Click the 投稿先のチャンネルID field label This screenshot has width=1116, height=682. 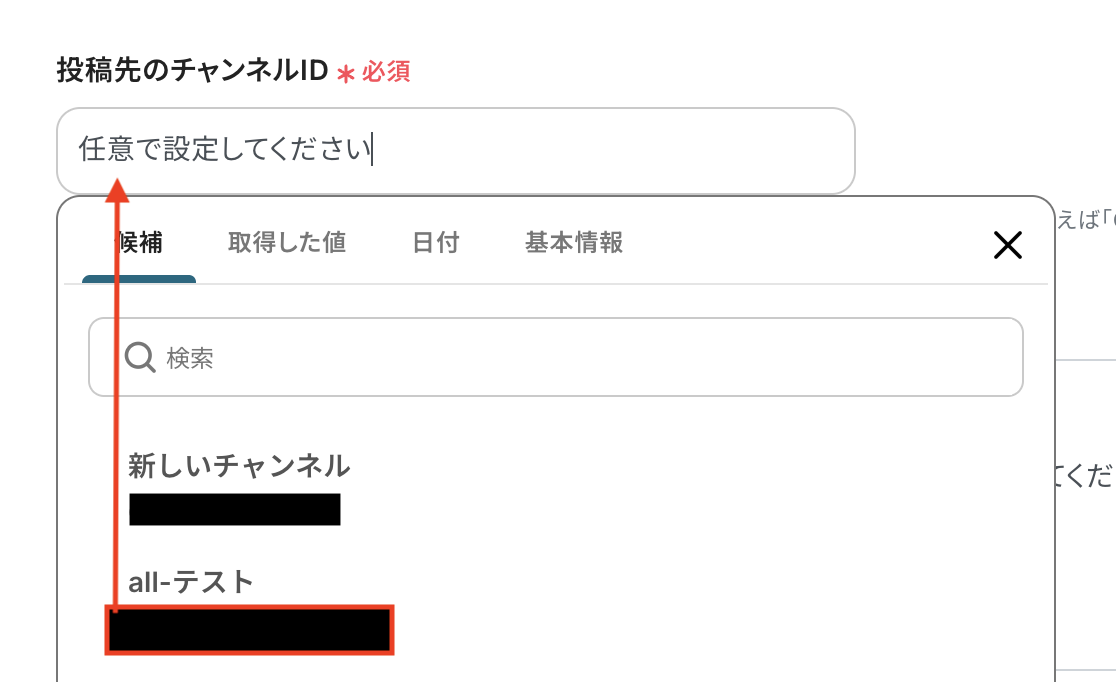[193, 71]
